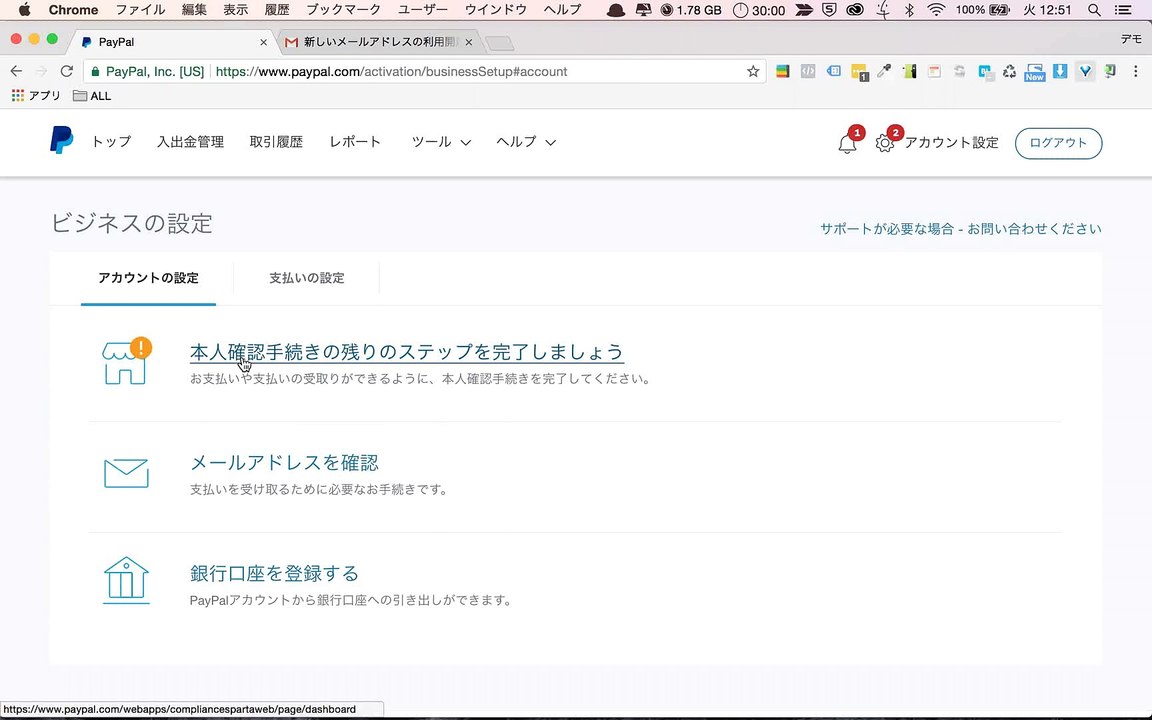Viewport: 1152px width, 720px height.
Task: Go to トップ in PayPal navigation
Action: [x=111, y=142]
